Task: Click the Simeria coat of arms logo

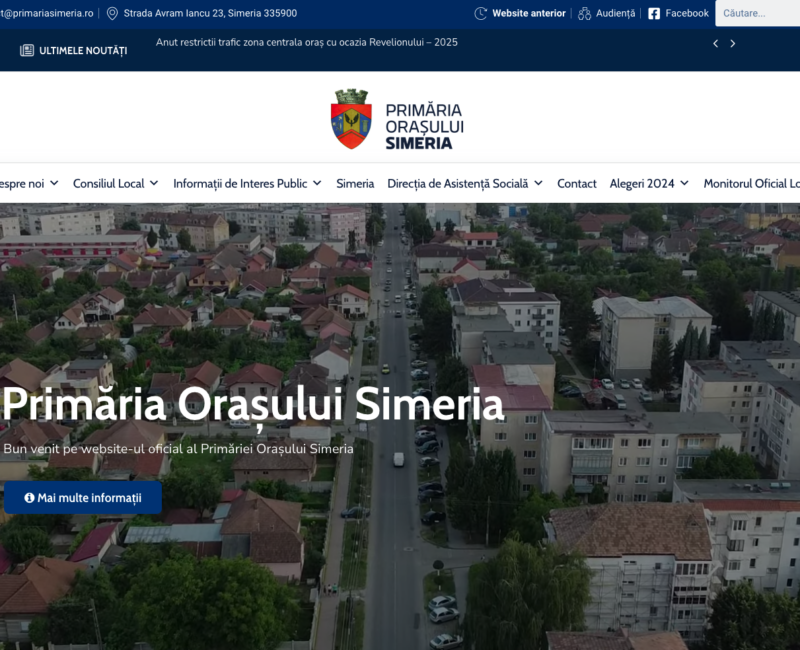Action: pyautogui.click(x=351, y=119)
